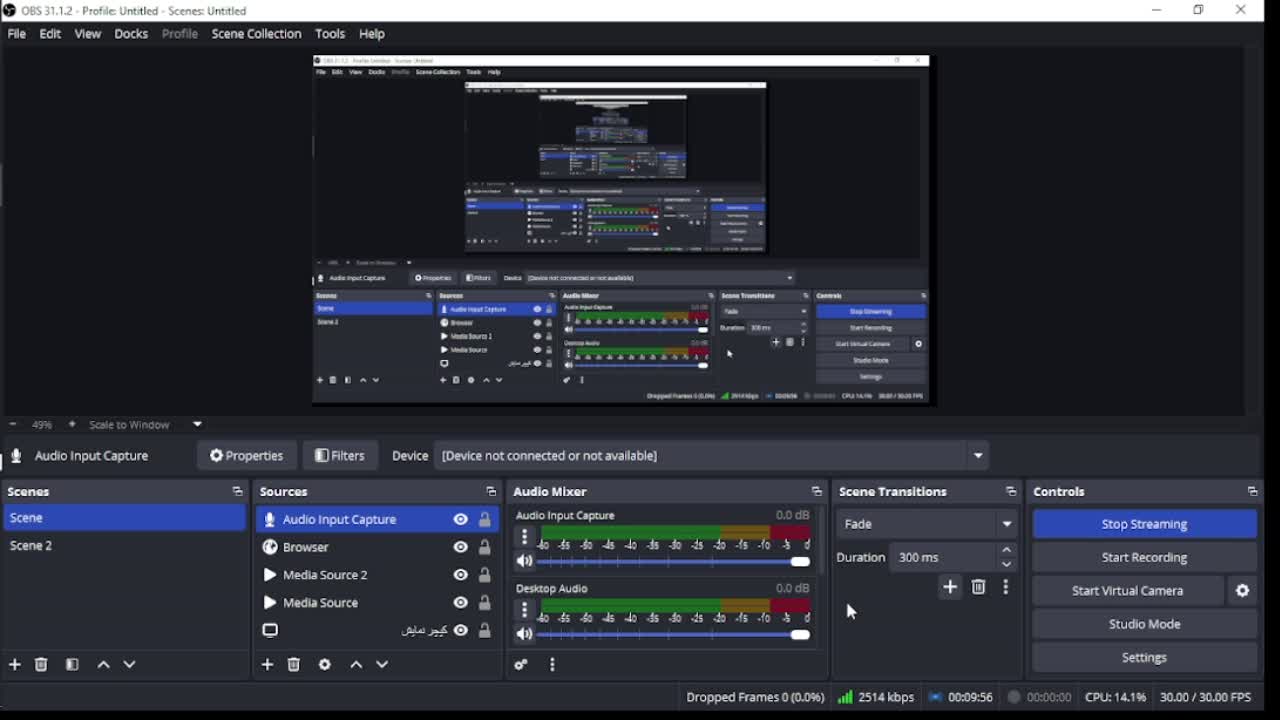Open Audio Mixer menu dots at bottom
The image size is (1280, 720).
(552, 664)
